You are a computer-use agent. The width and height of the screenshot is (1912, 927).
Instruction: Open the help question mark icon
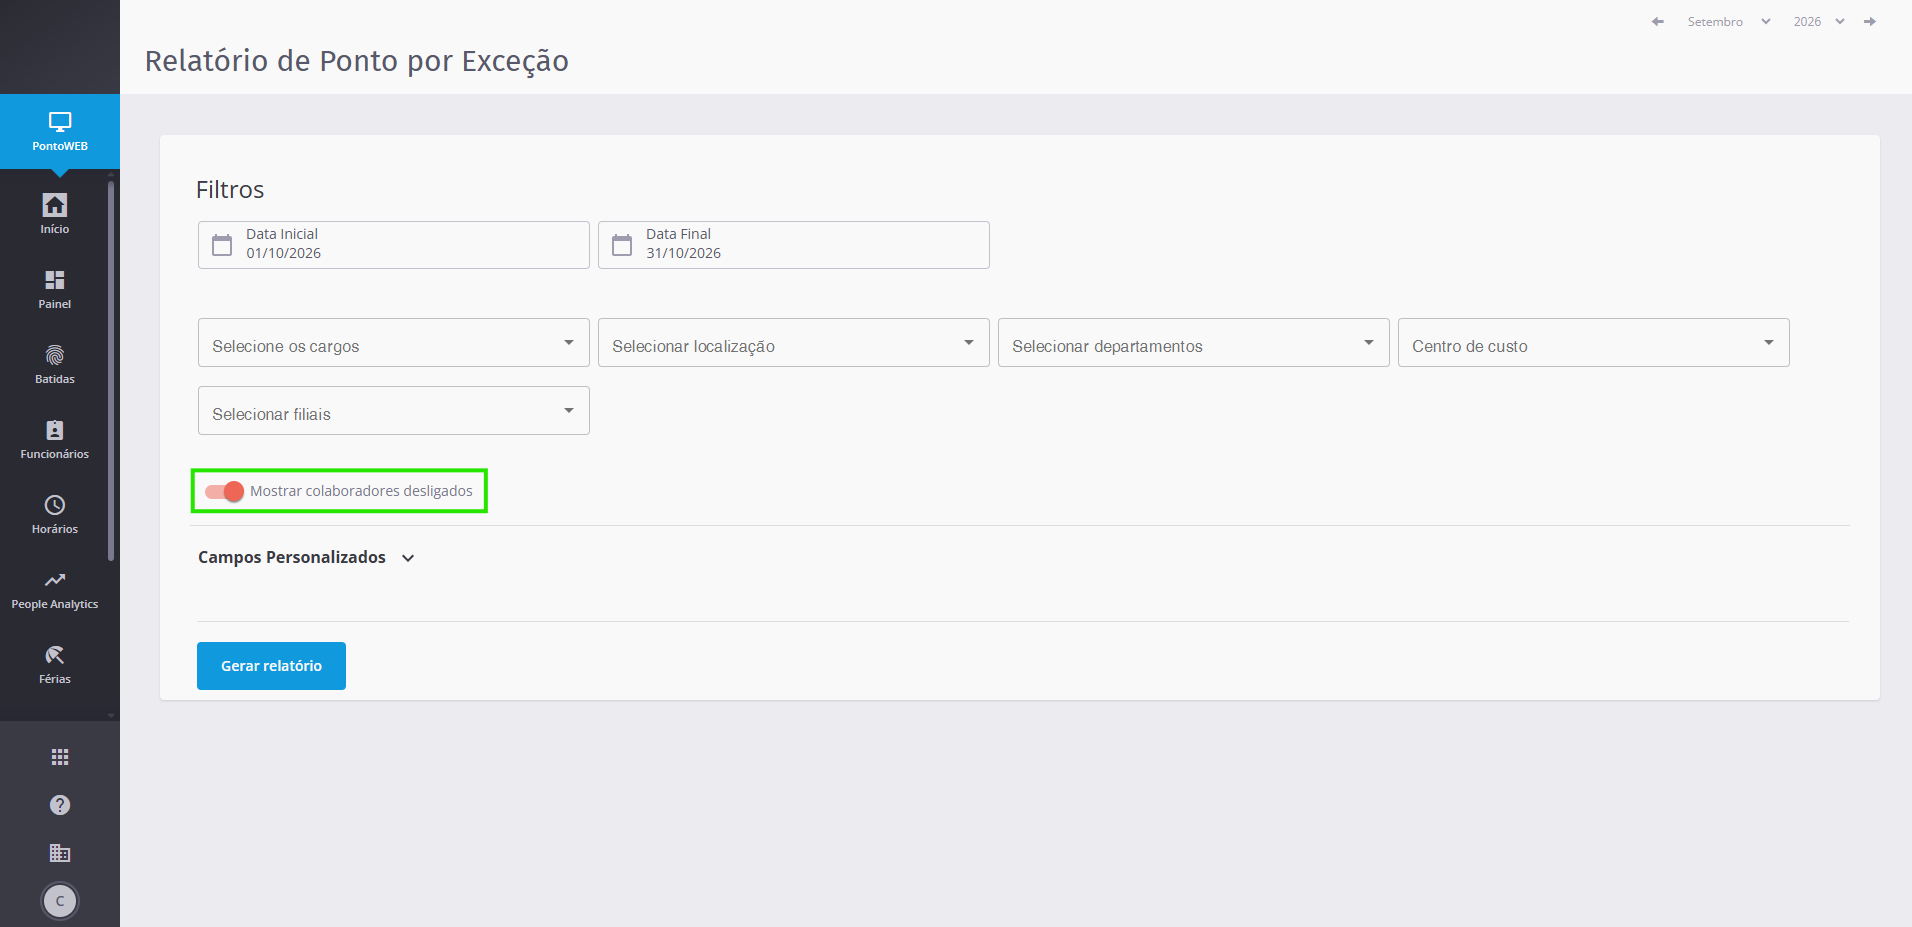60,805
